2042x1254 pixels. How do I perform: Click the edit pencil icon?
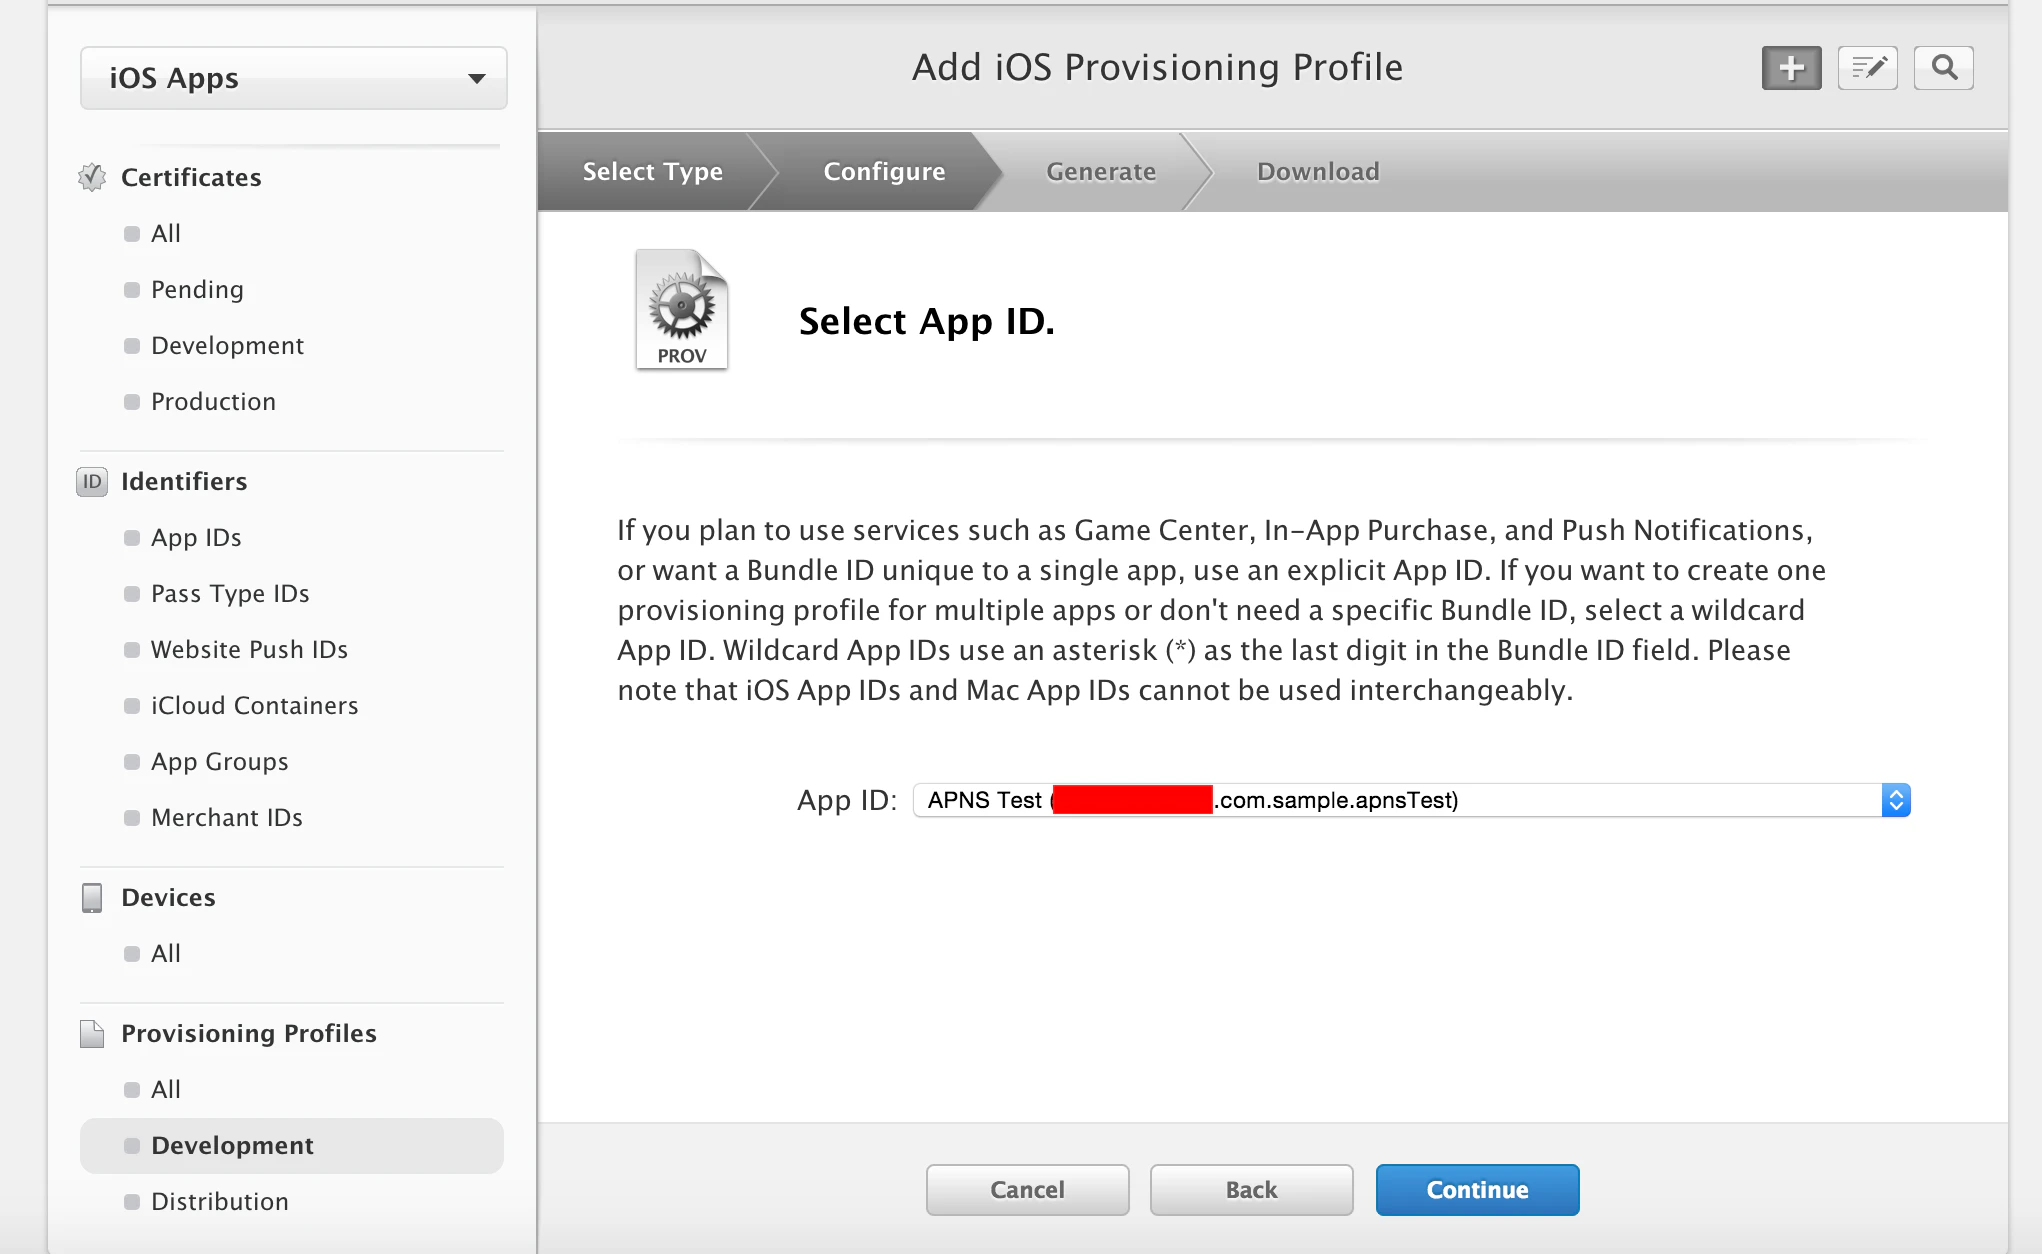point(1867,68)
